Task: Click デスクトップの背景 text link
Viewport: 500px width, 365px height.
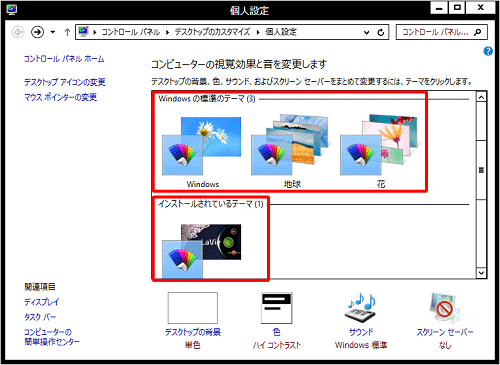Action: 193,332
